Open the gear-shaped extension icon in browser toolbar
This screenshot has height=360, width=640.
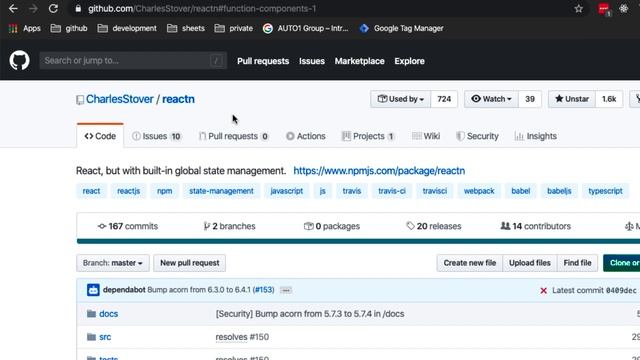(624, 9)
